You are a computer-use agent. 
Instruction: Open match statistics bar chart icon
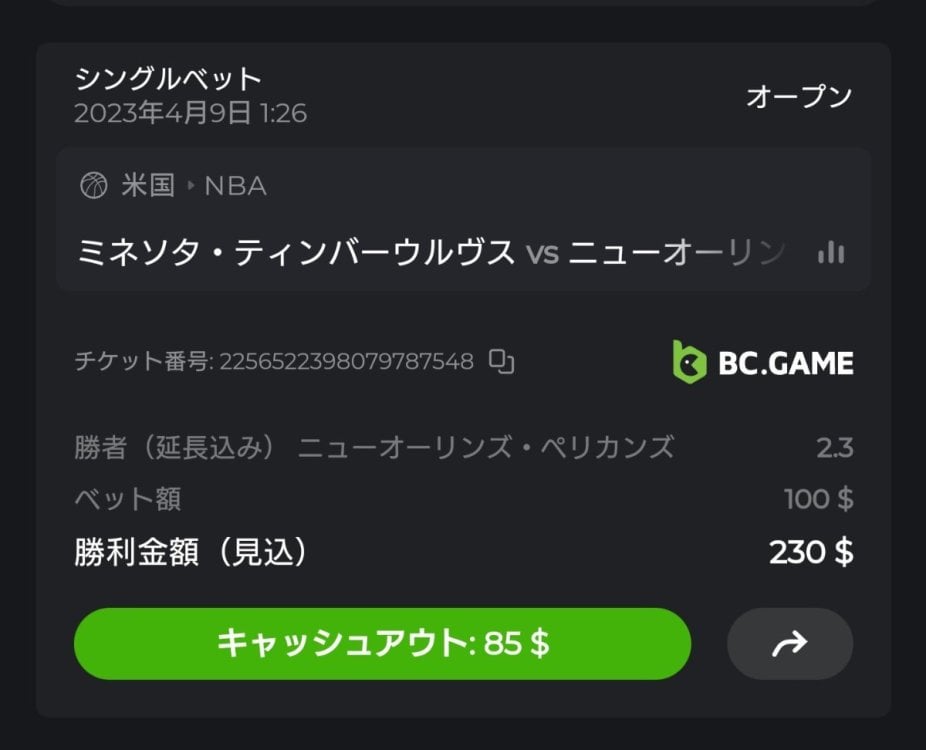(x=830, y=252)
